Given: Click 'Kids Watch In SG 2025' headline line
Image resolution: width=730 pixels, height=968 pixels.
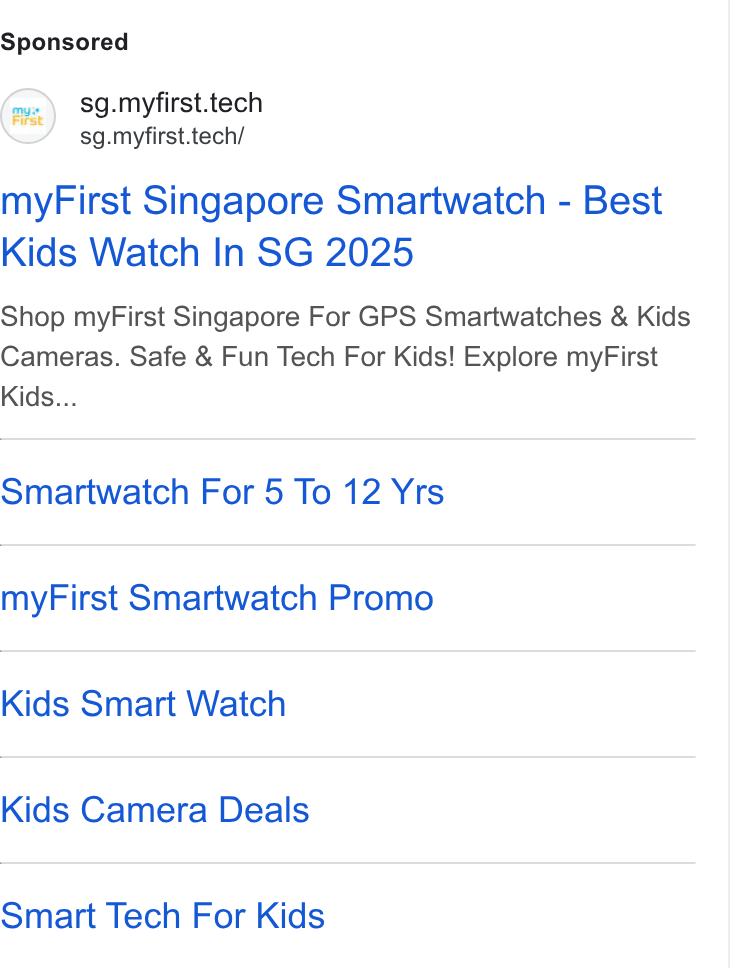Looking at the screenshot, I should tap(207, 252).
